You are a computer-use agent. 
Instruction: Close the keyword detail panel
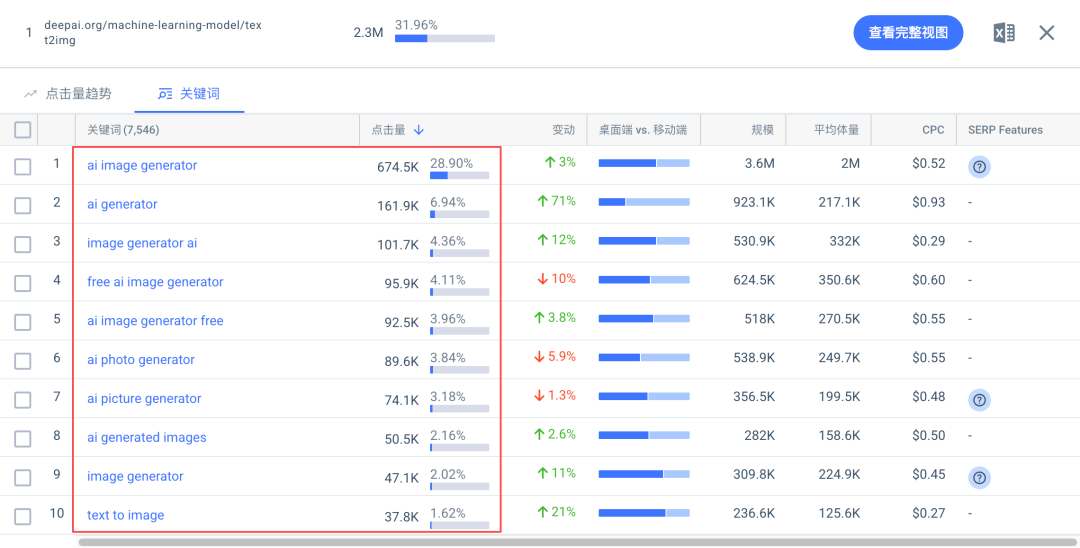(1046, 32)
